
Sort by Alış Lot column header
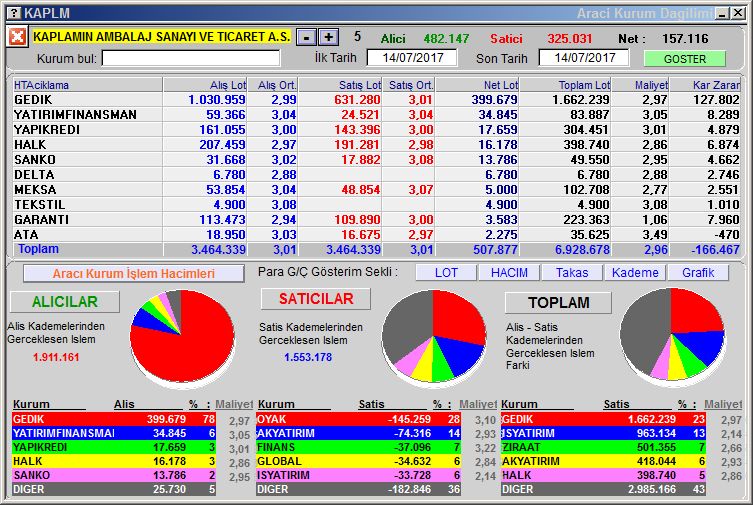point(205,85)
